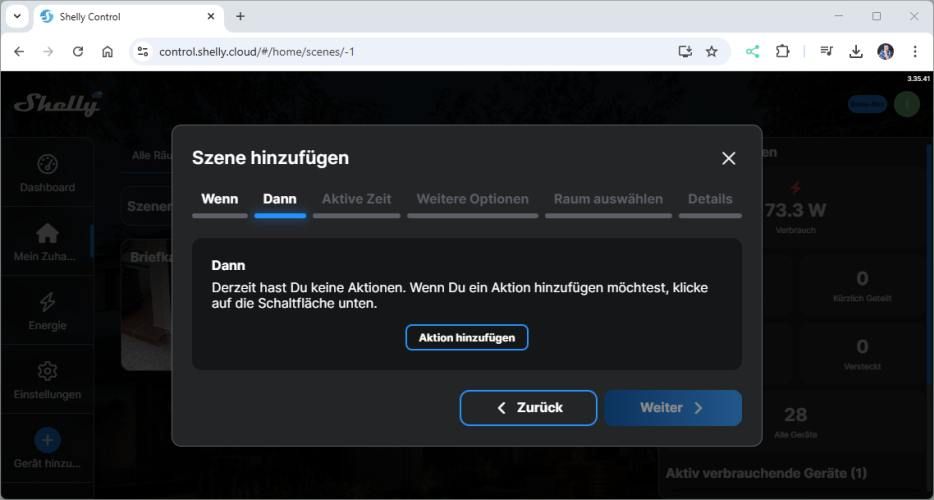Click the Aktion hinzufügen button
The image size is (934, 500).
pos(466,338)
